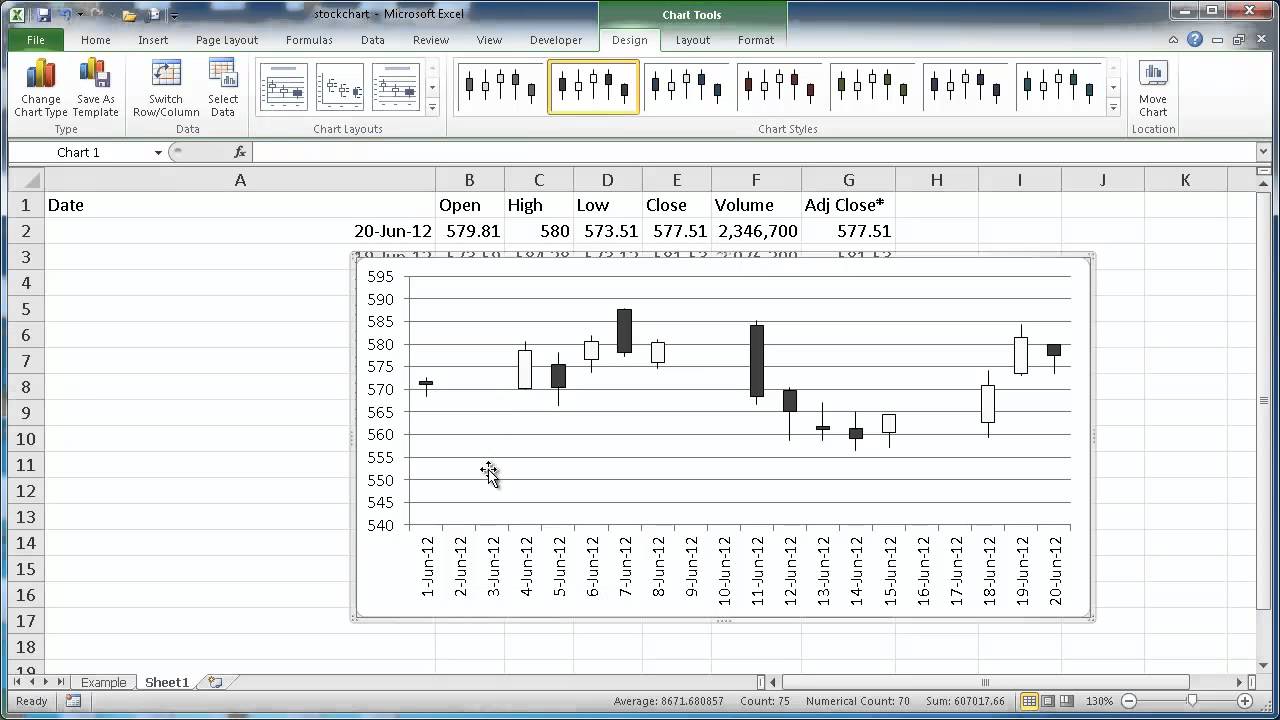
Task: Apply the olive green candlestick chart style
Action: tap(873, 87)
